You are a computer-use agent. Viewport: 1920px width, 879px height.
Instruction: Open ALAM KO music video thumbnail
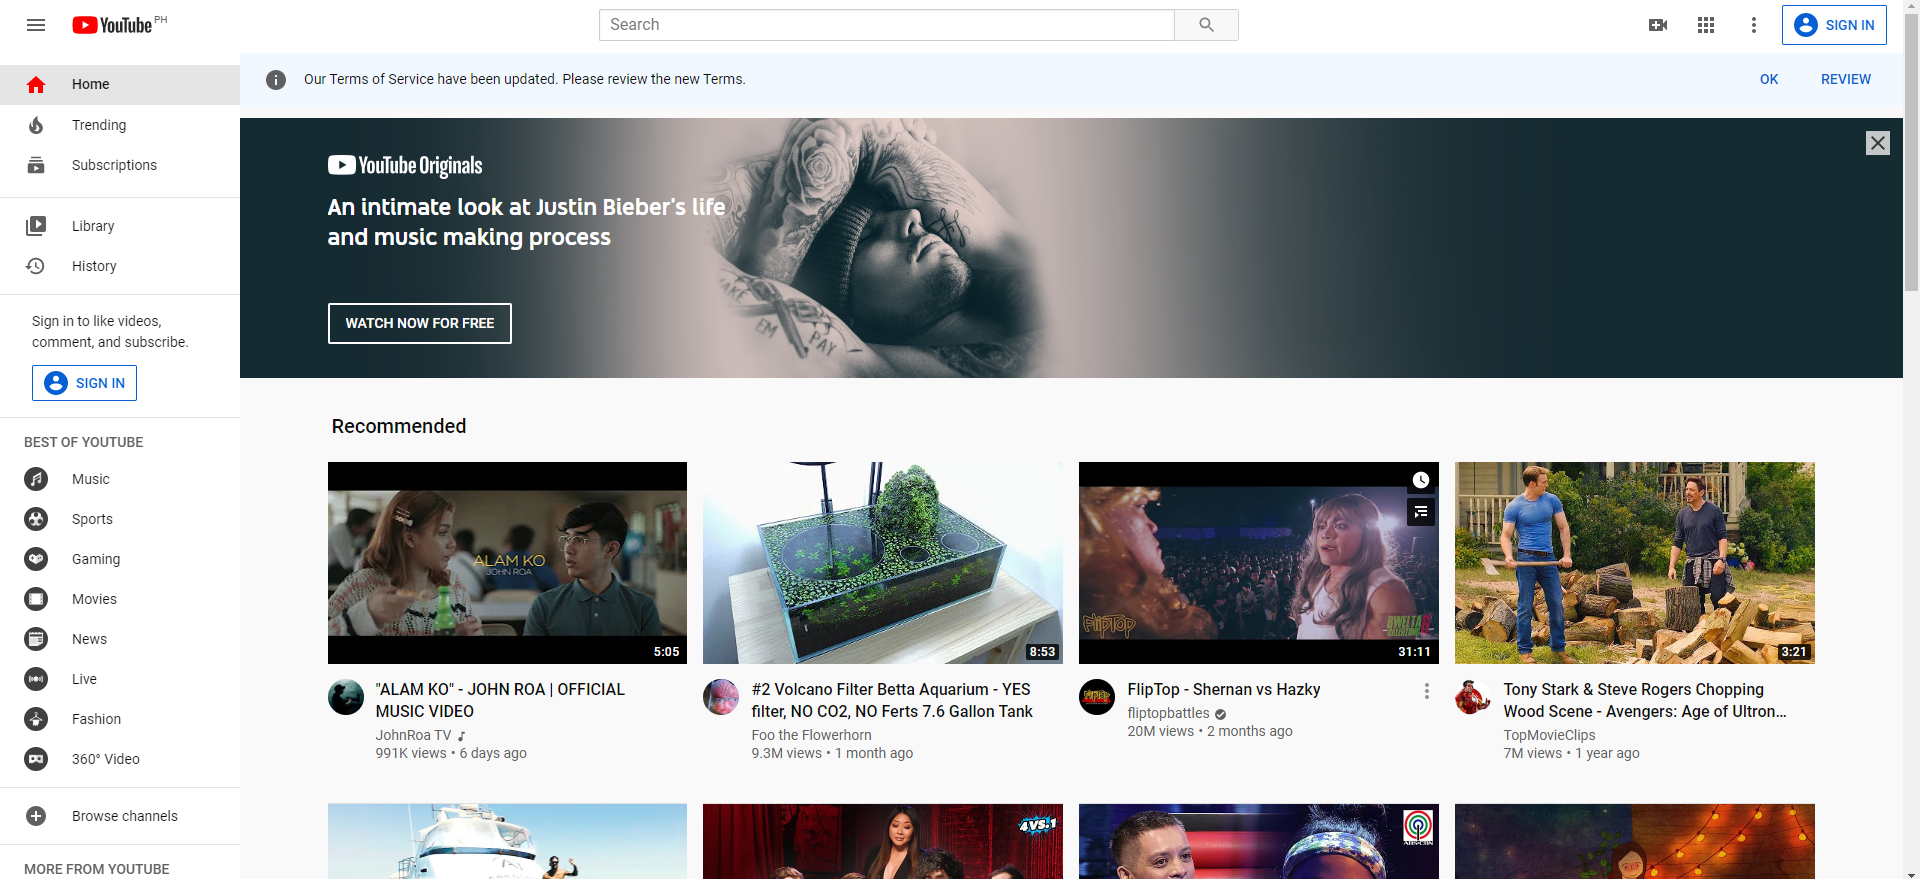click(507, 563)
